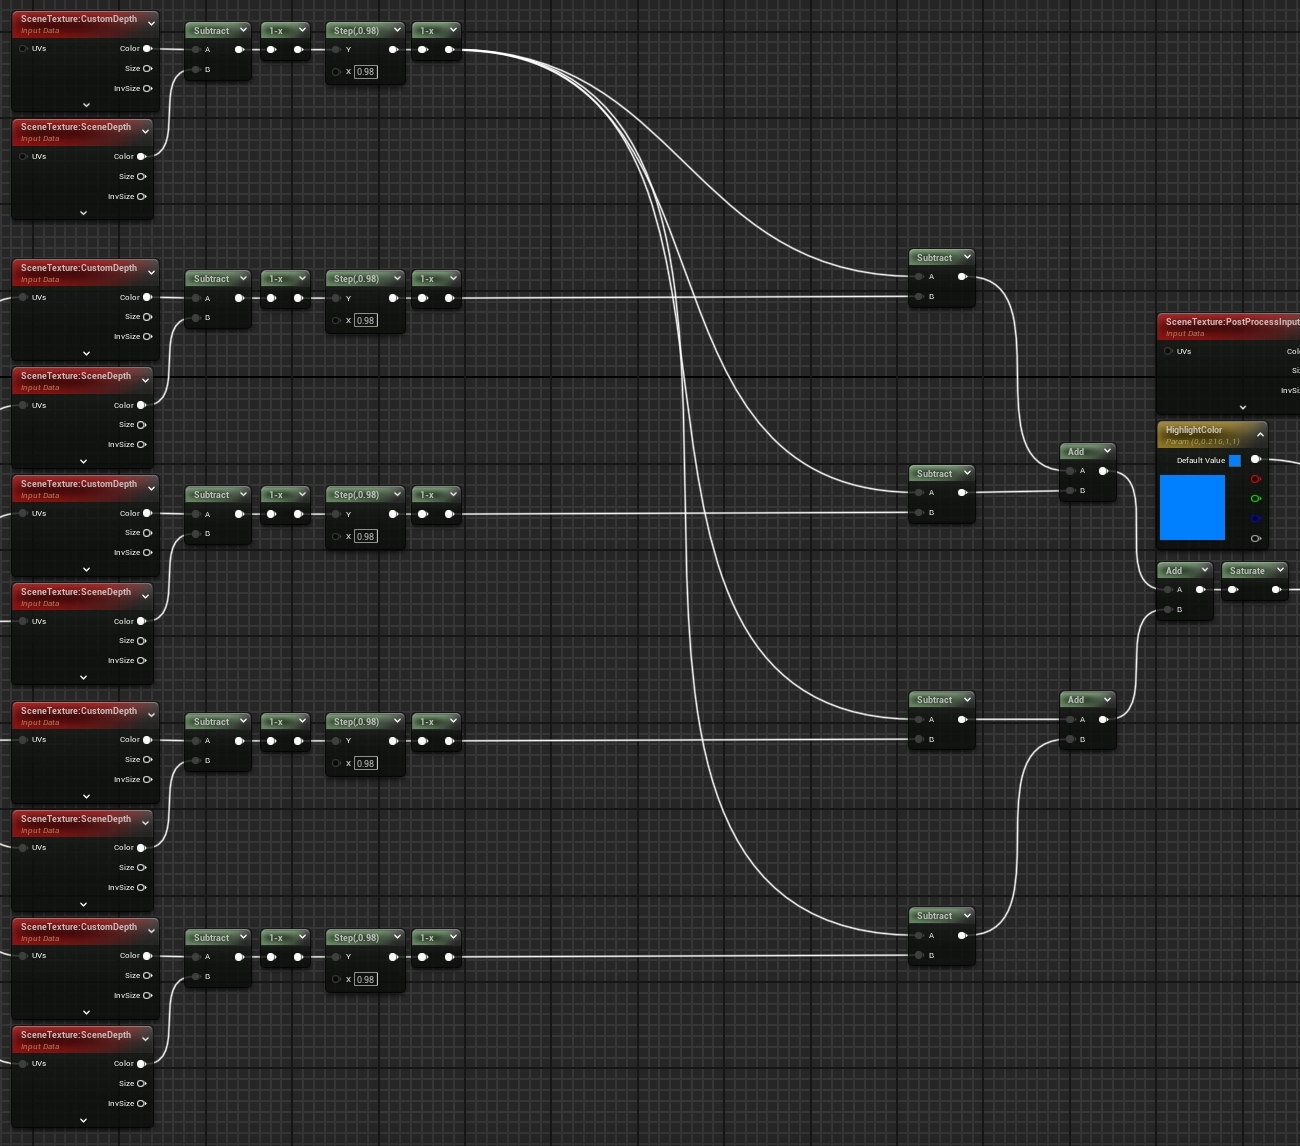Click the Saturate node output pin
The width and height of the screenshot is (1300, 1146).
(1276, 590)
